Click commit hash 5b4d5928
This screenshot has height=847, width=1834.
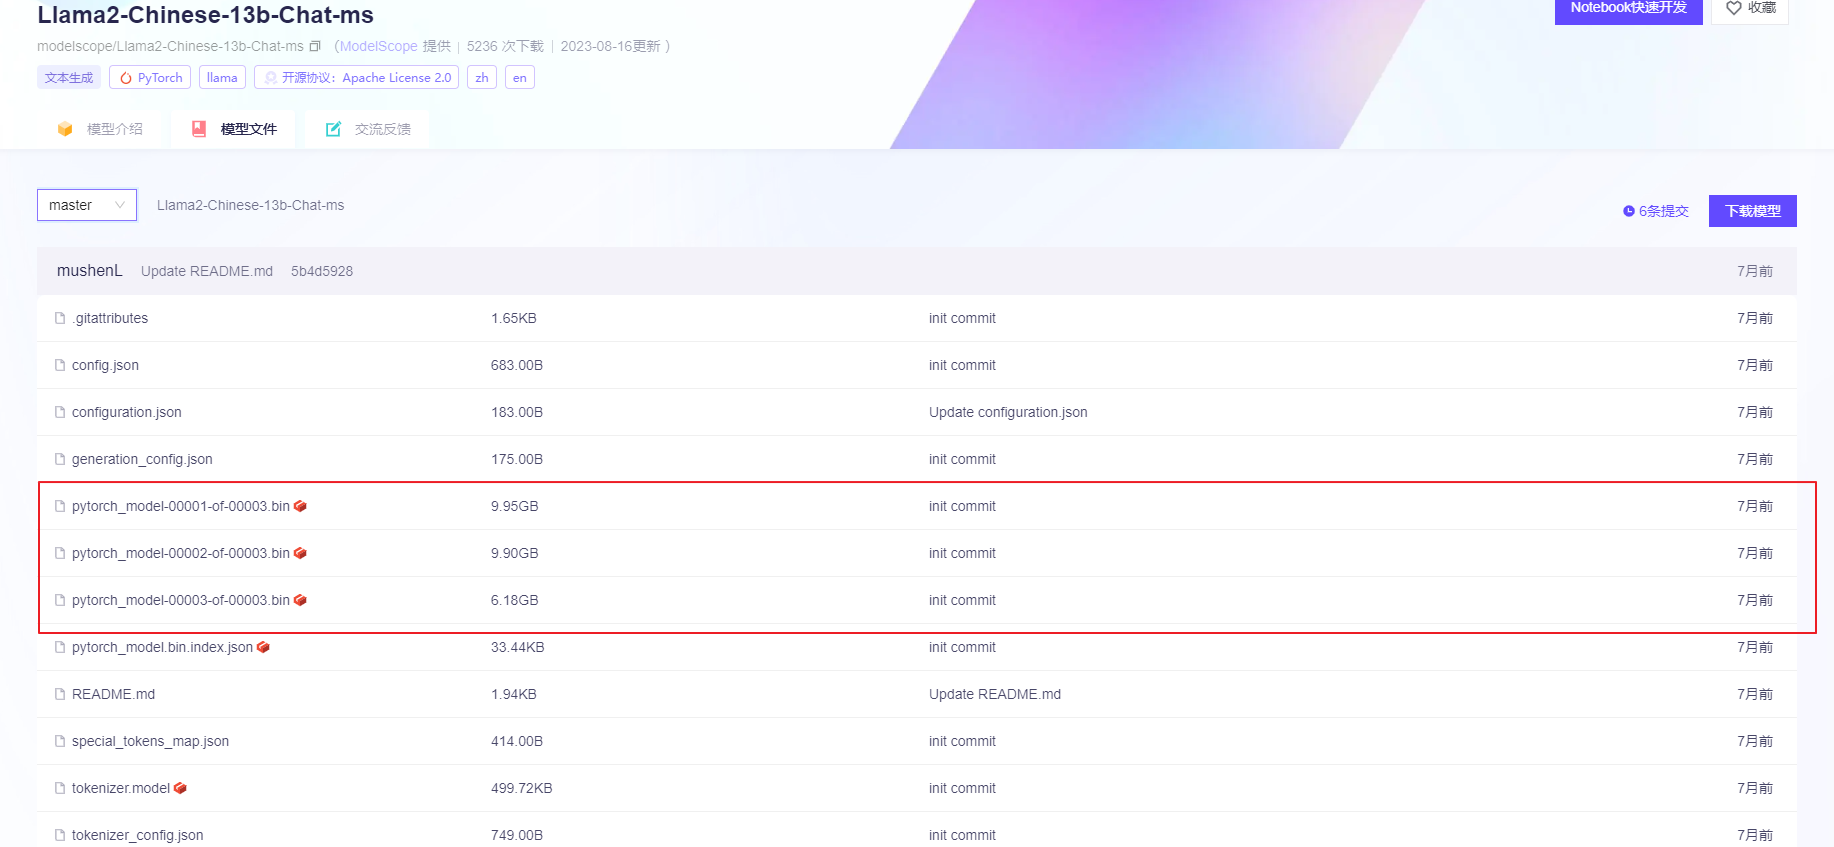coord(322,271)
